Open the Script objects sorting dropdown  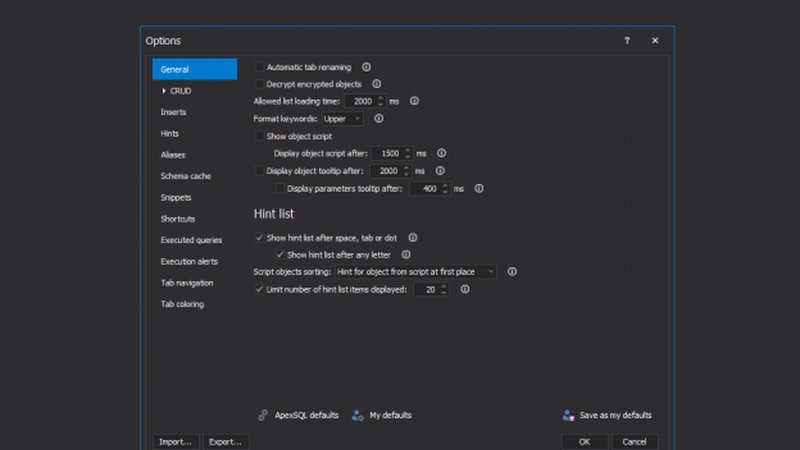[415, 272]
